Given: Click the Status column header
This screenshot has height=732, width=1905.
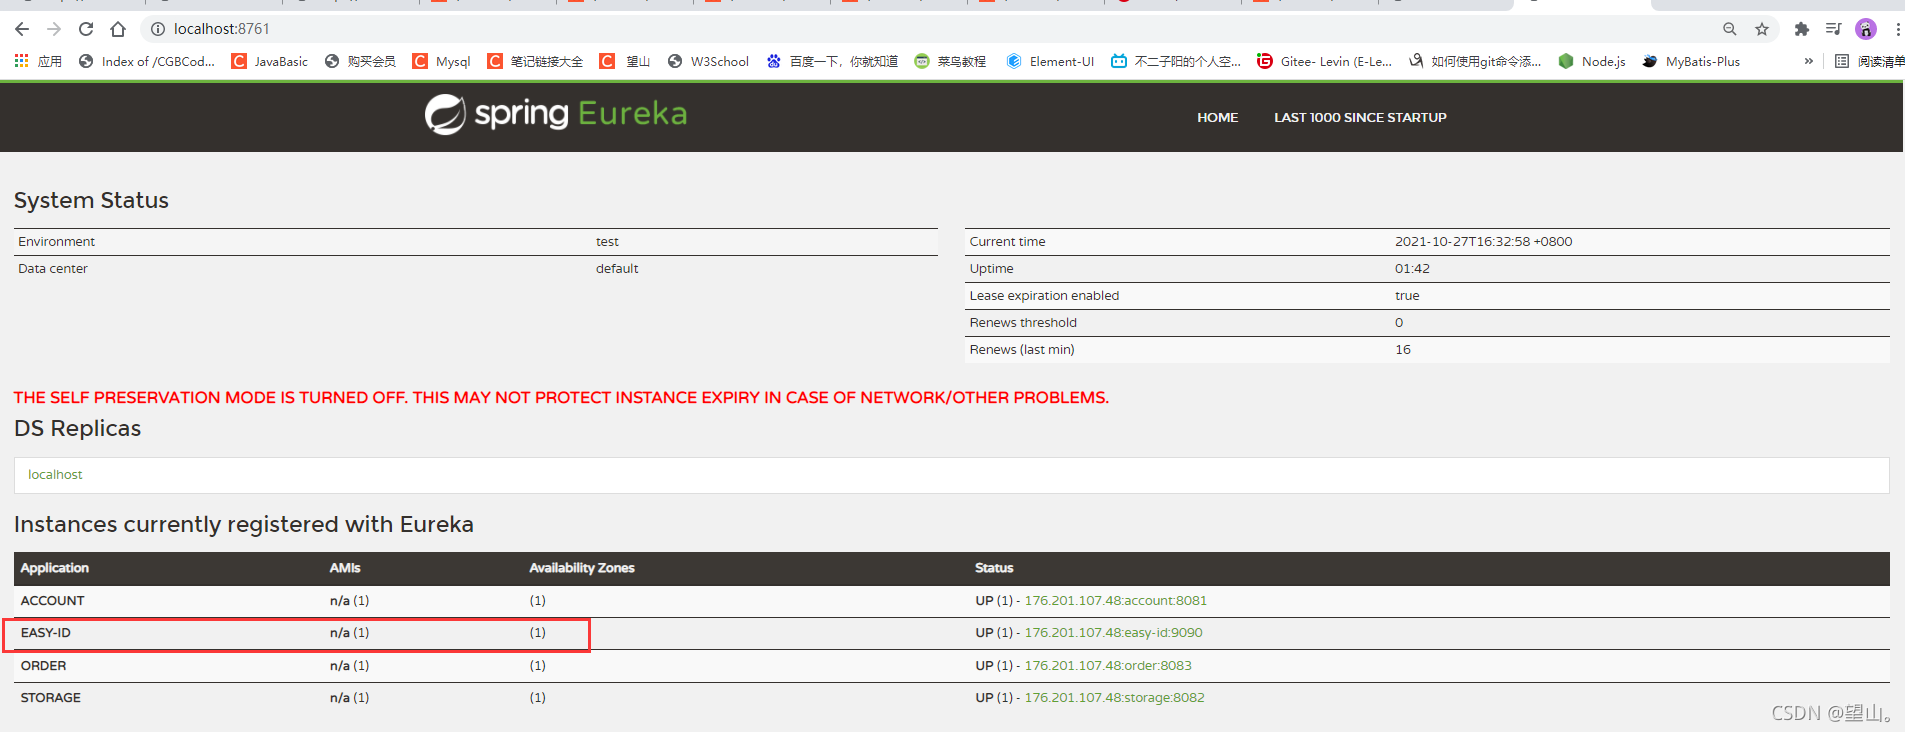Looking at the screenshot, I should (x=994, y=567).
